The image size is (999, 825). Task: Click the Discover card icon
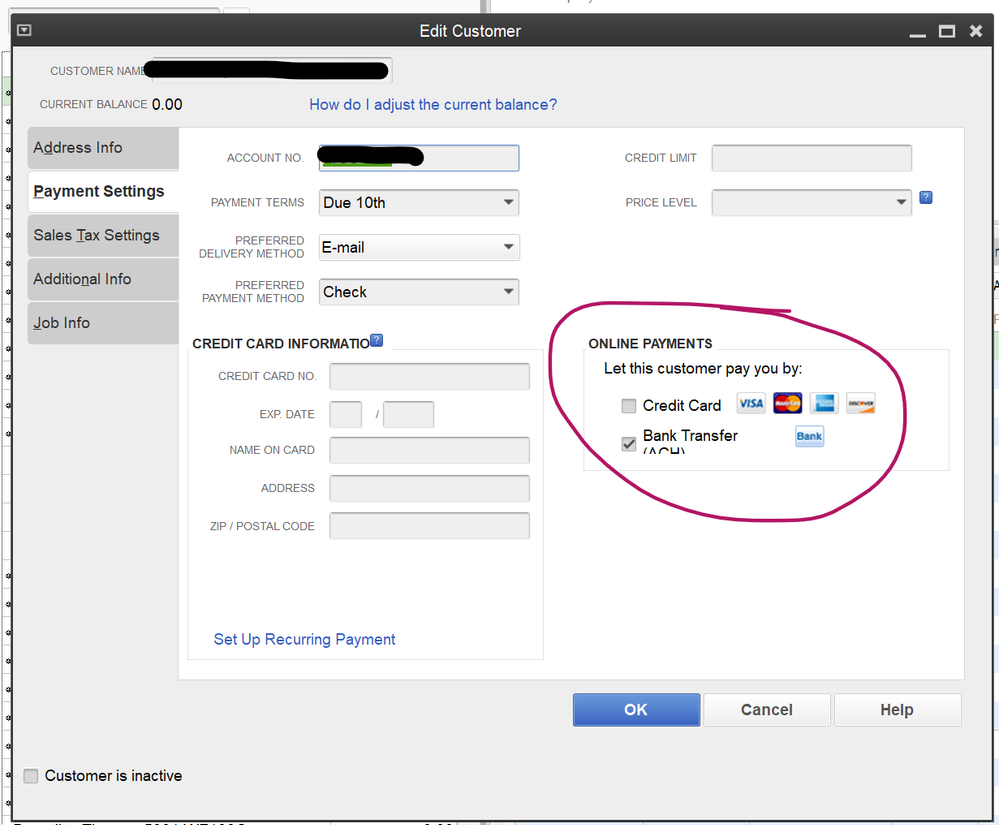pyautogui.click(x=861, y=403)
